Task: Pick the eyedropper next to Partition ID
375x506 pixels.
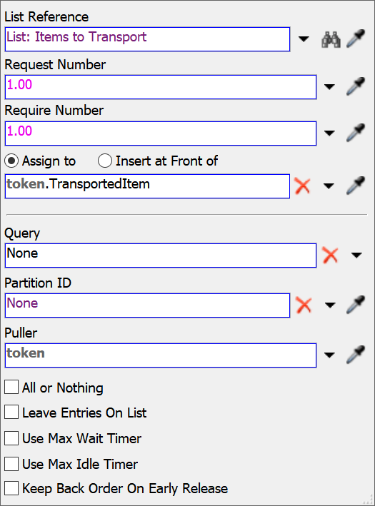Action: (x=355, y=305)
